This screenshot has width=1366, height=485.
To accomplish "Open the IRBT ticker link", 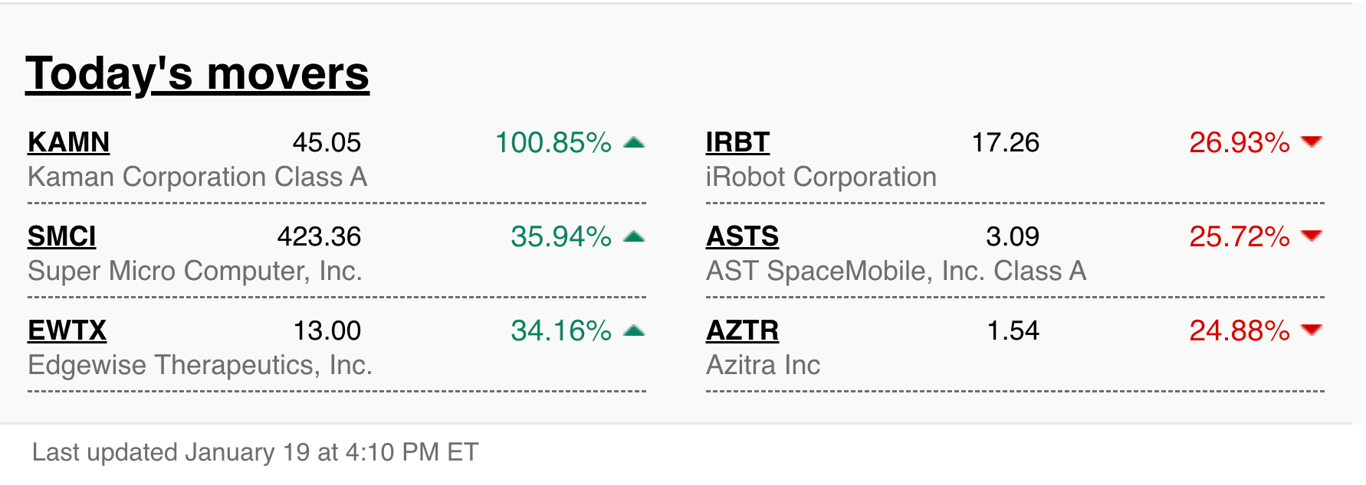I will (738, 143).
